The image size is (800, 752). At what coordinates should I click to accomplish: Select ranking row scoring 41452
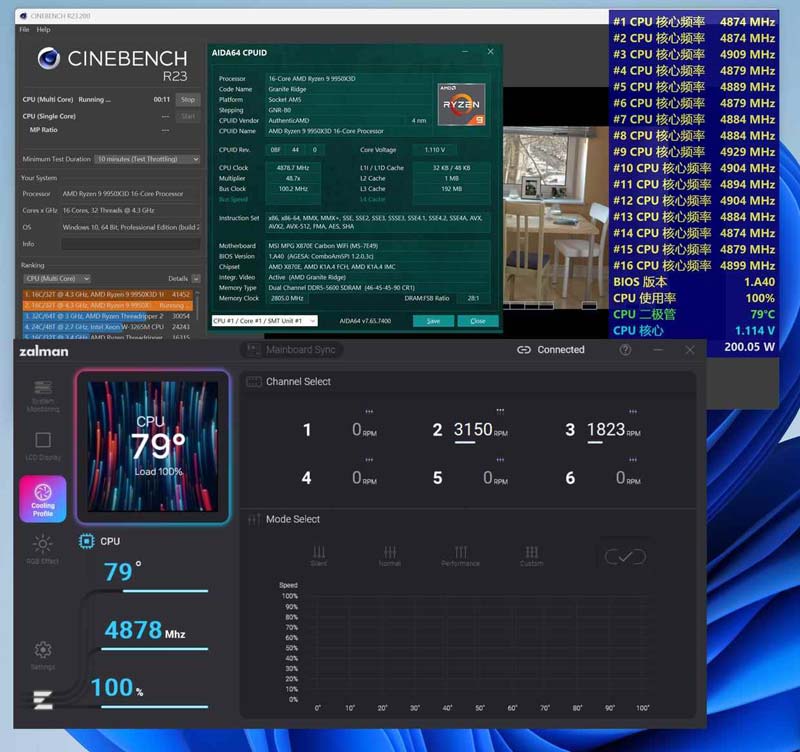(x=107, y=294)
